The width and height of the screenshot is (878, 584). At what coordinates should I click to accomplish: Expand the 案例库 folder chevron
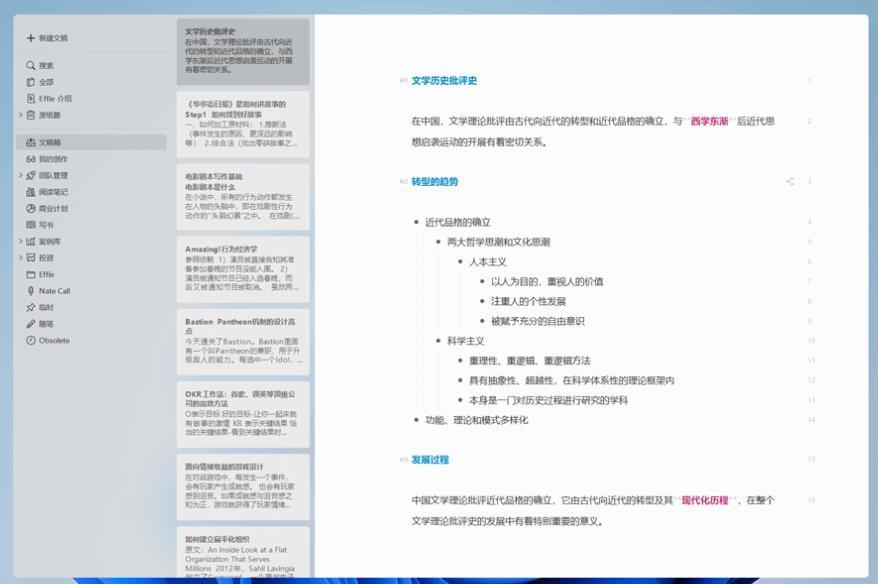(x=21, y=241)
